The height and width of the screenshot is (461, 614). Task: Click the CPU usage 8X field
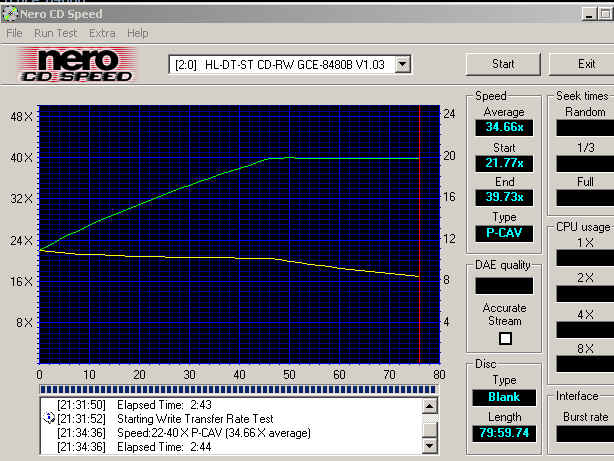tap(585, 364)
